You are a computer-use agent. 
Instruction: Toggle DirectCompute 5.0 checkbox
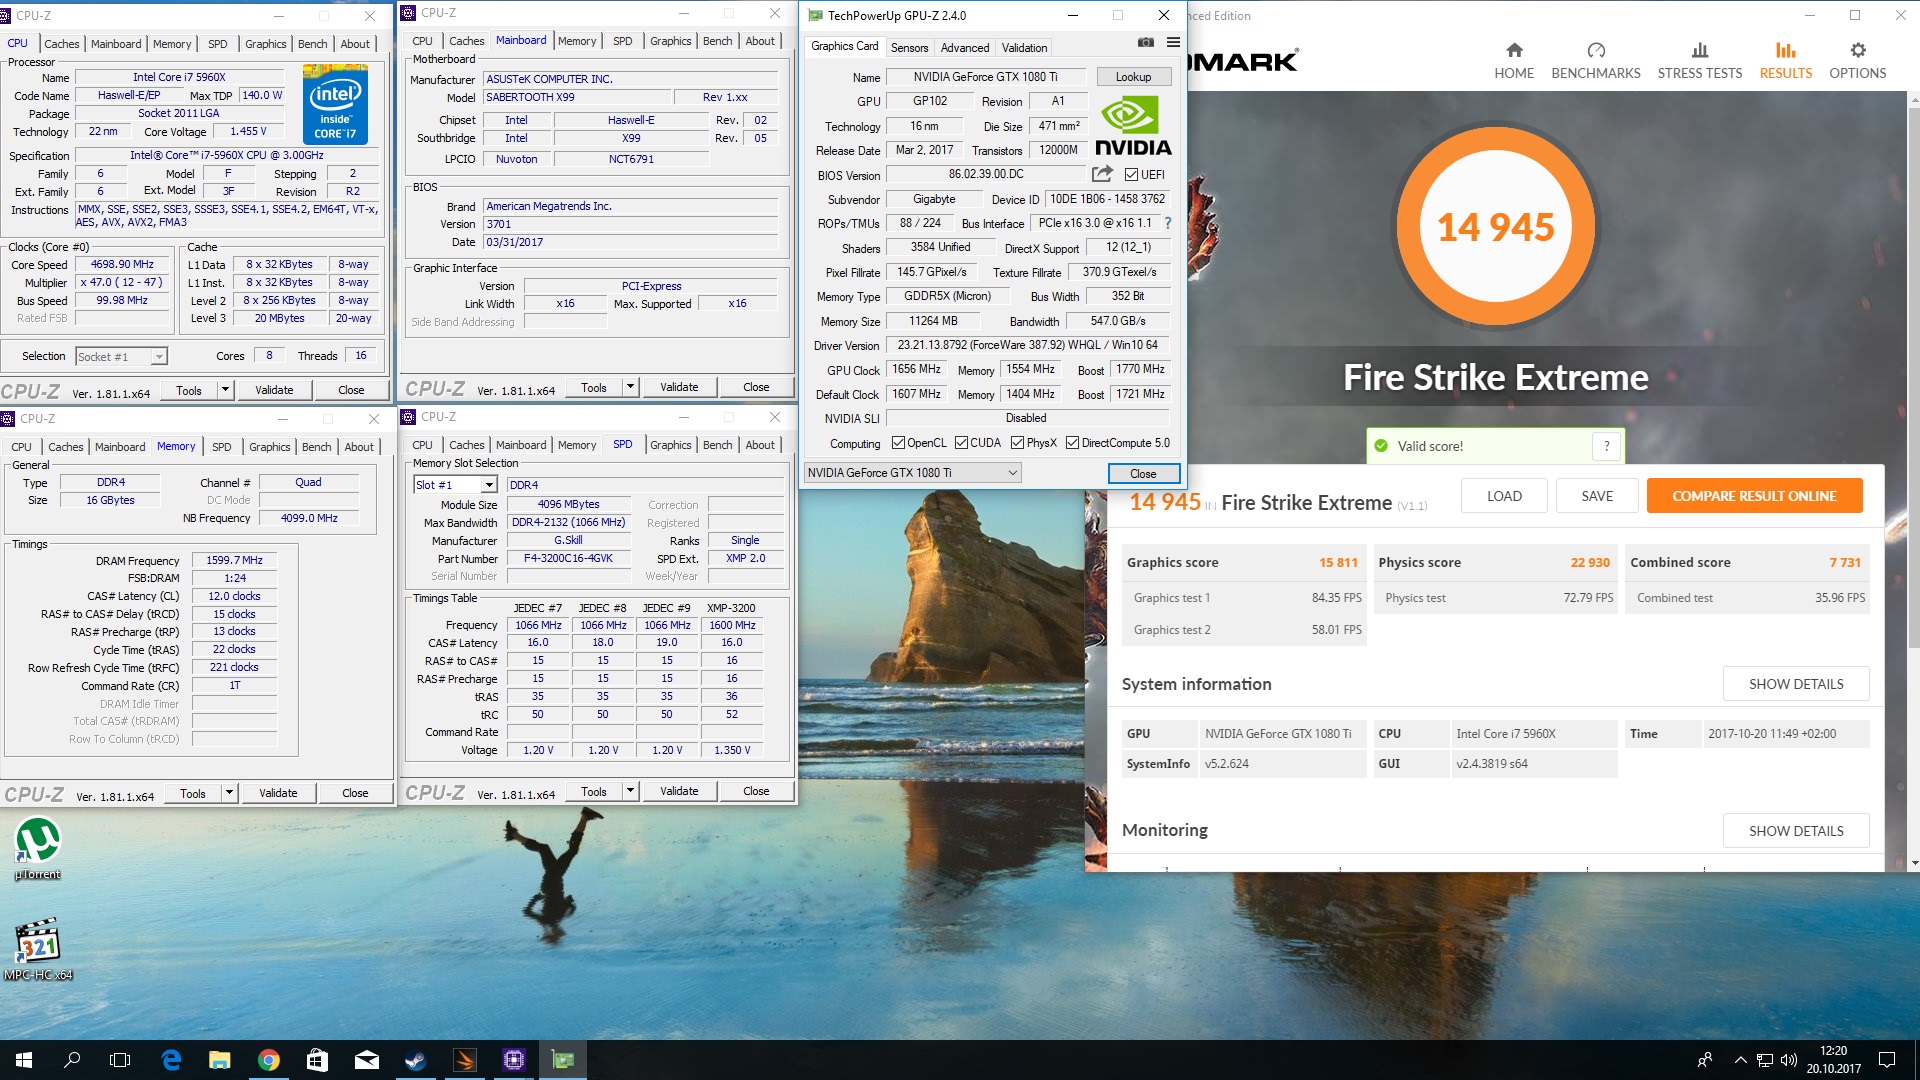coord(1072,443)
